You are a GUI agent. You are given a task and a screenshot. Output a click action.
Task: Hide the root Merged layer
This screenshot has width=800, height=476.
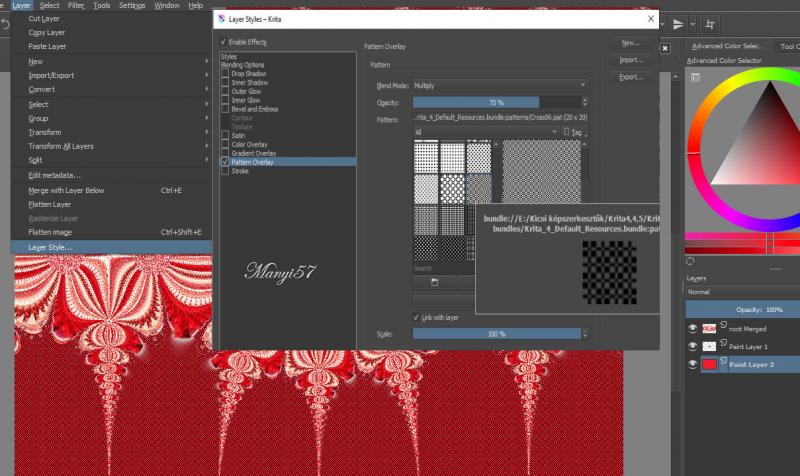point(691,328)
